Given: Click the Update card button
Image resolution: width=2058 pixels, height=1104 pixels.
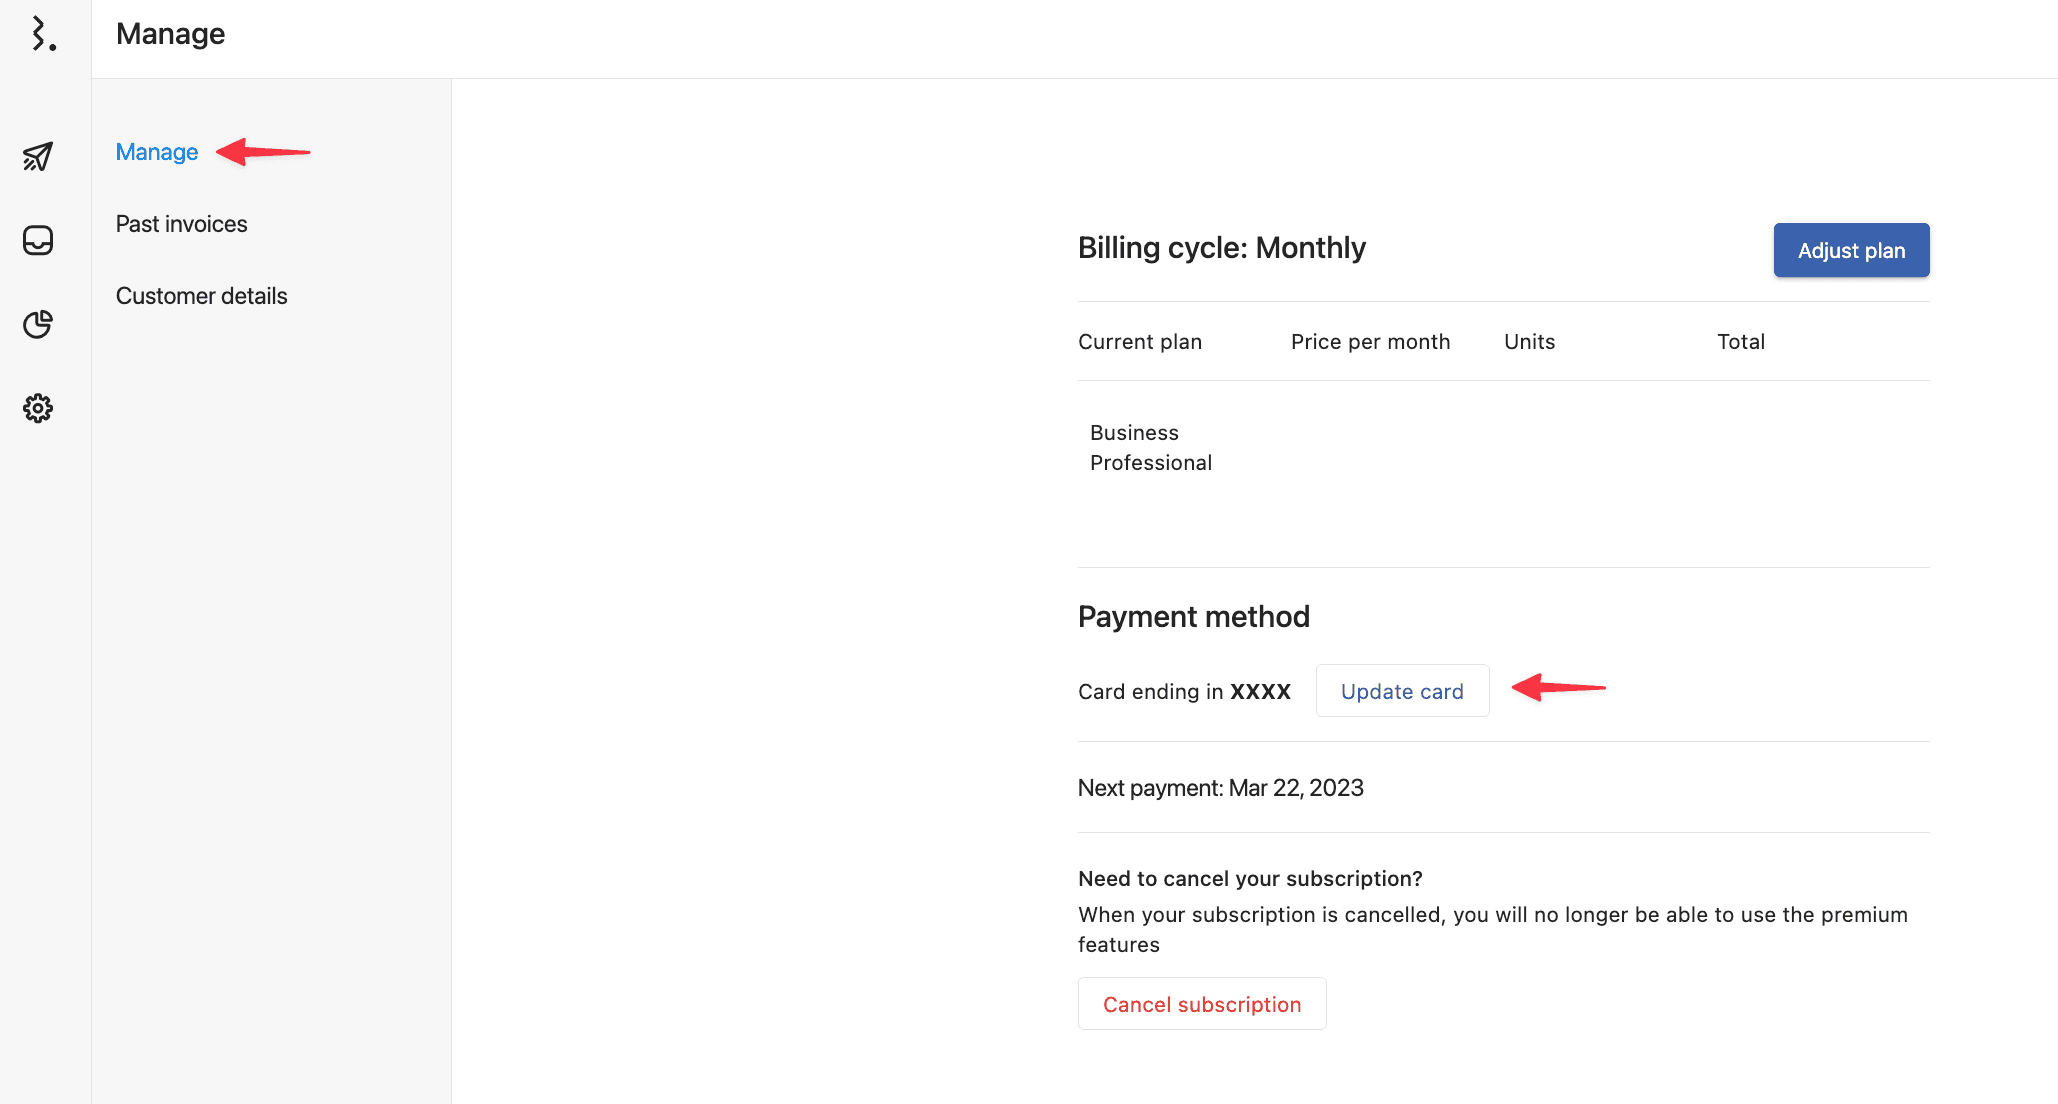Looking at the screenshot, I should tap(1402, 691).
